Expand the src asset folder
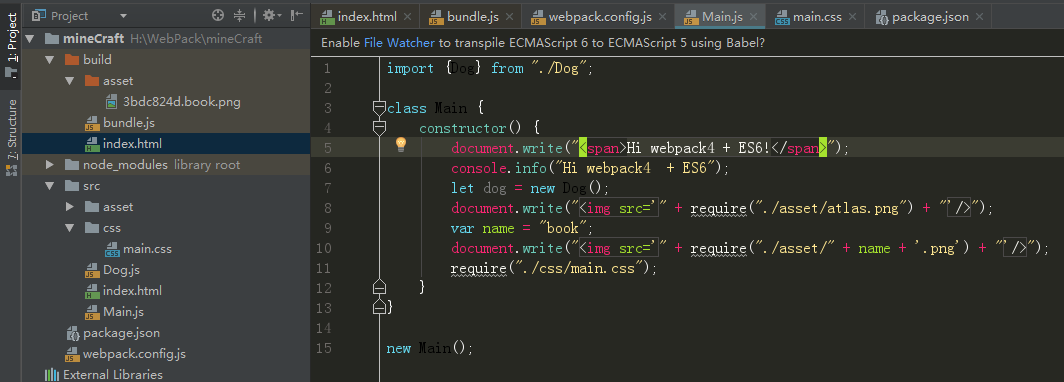The height and width of the screenshot is (382, 1064). (x=70, y=207)
